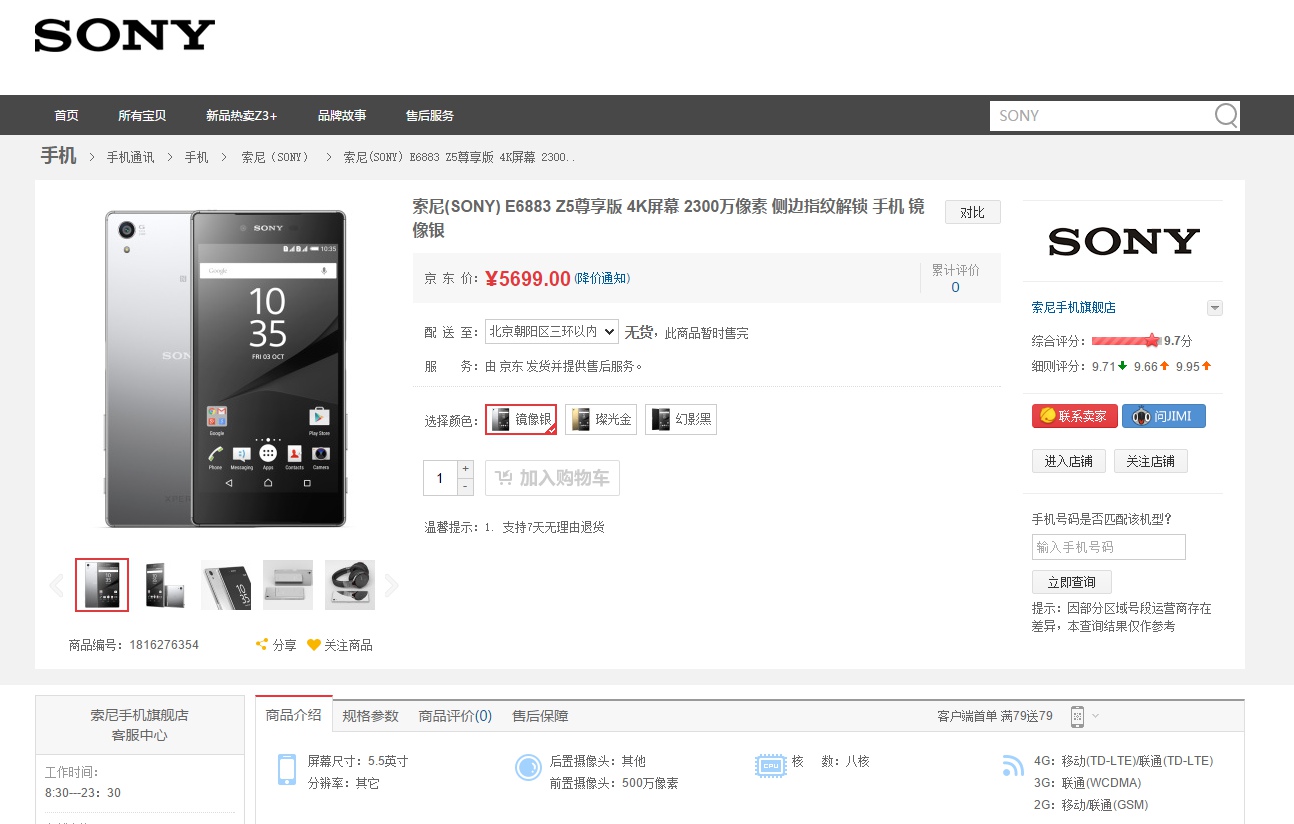The height and width of the screenshot is (824, 1294).
Task: Open 所有宝贝 in navigation bar
Action: coord(142,115)
